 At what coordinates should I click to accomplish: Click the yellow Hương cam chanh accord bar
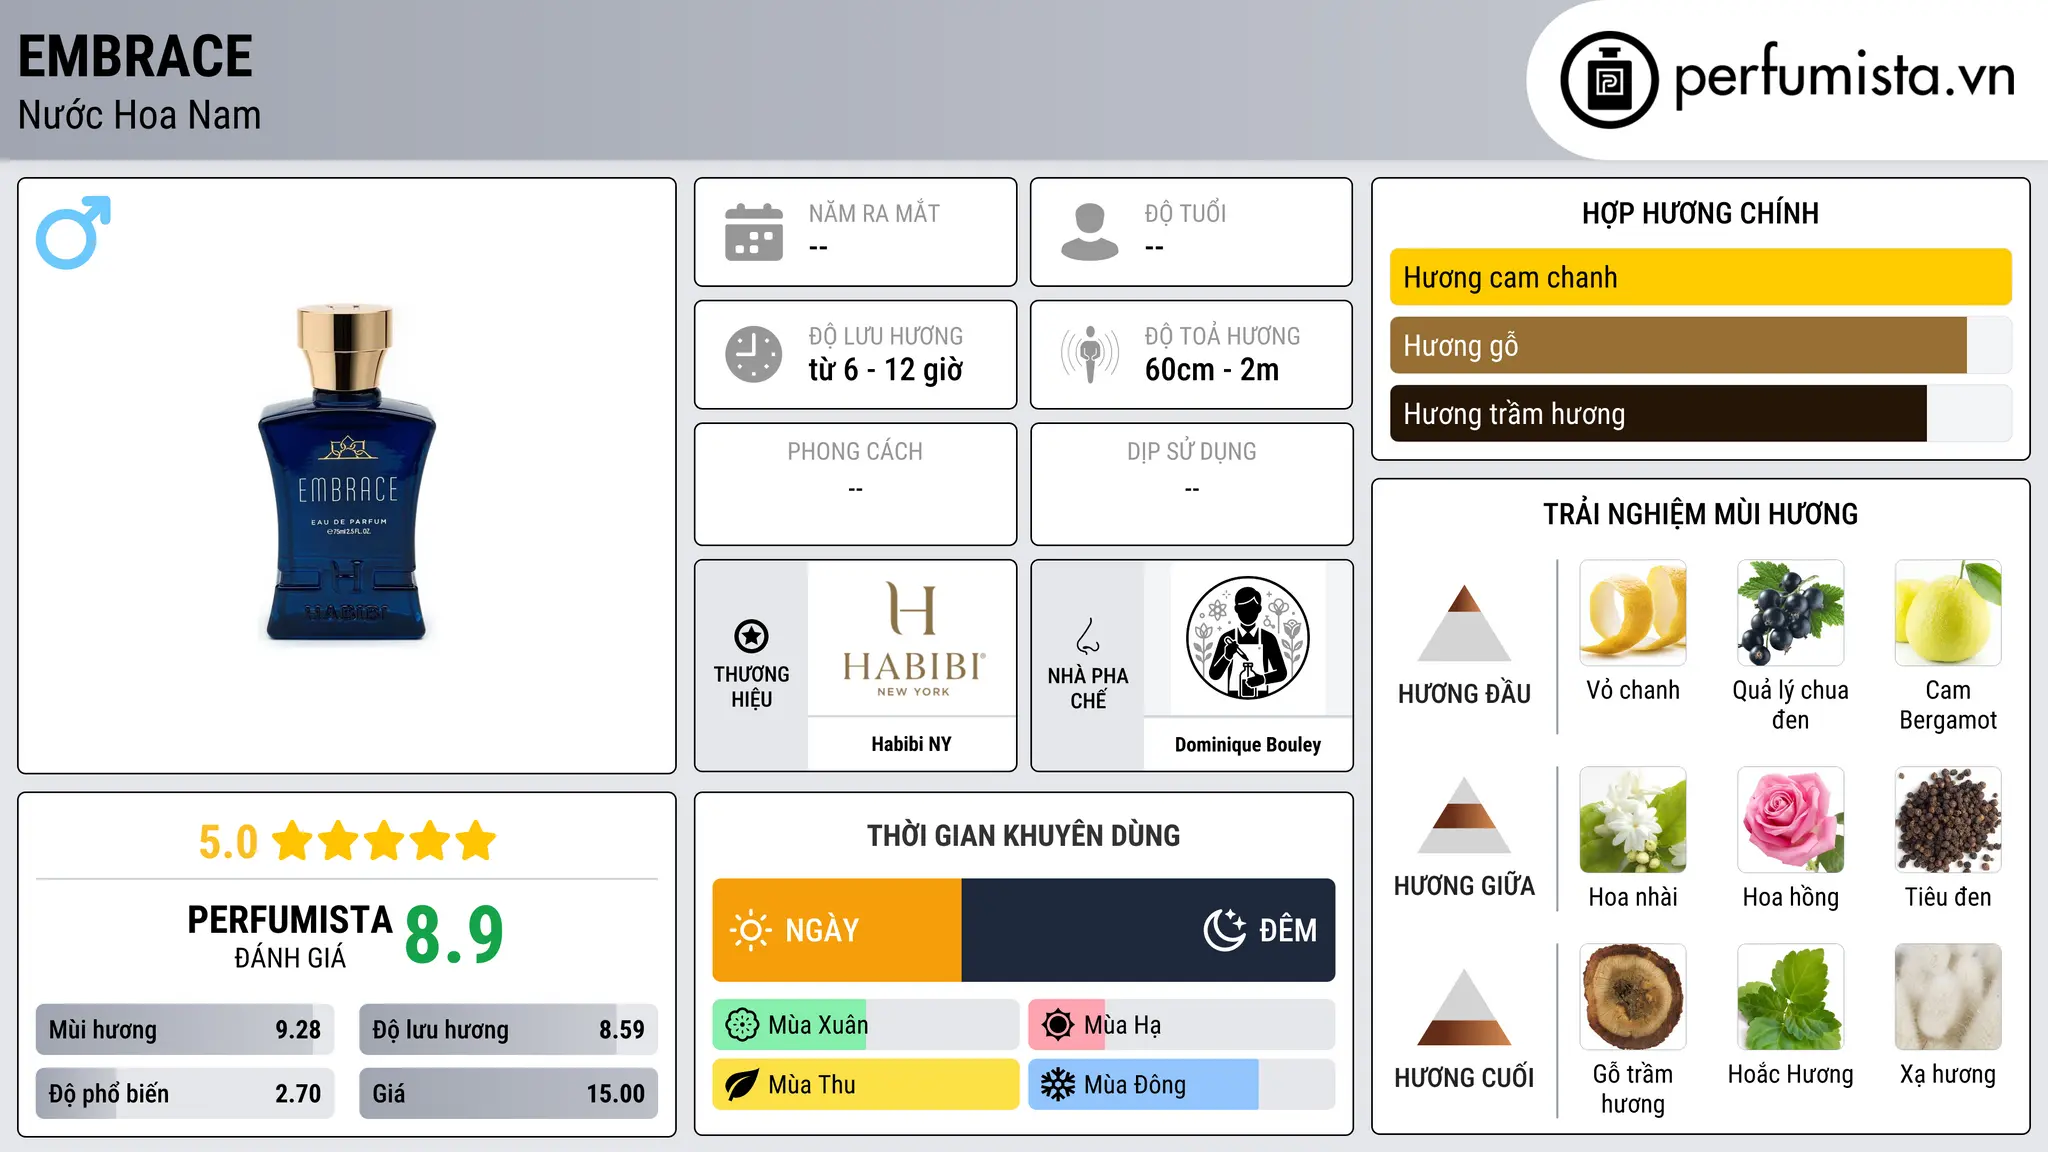point(1700,277)
